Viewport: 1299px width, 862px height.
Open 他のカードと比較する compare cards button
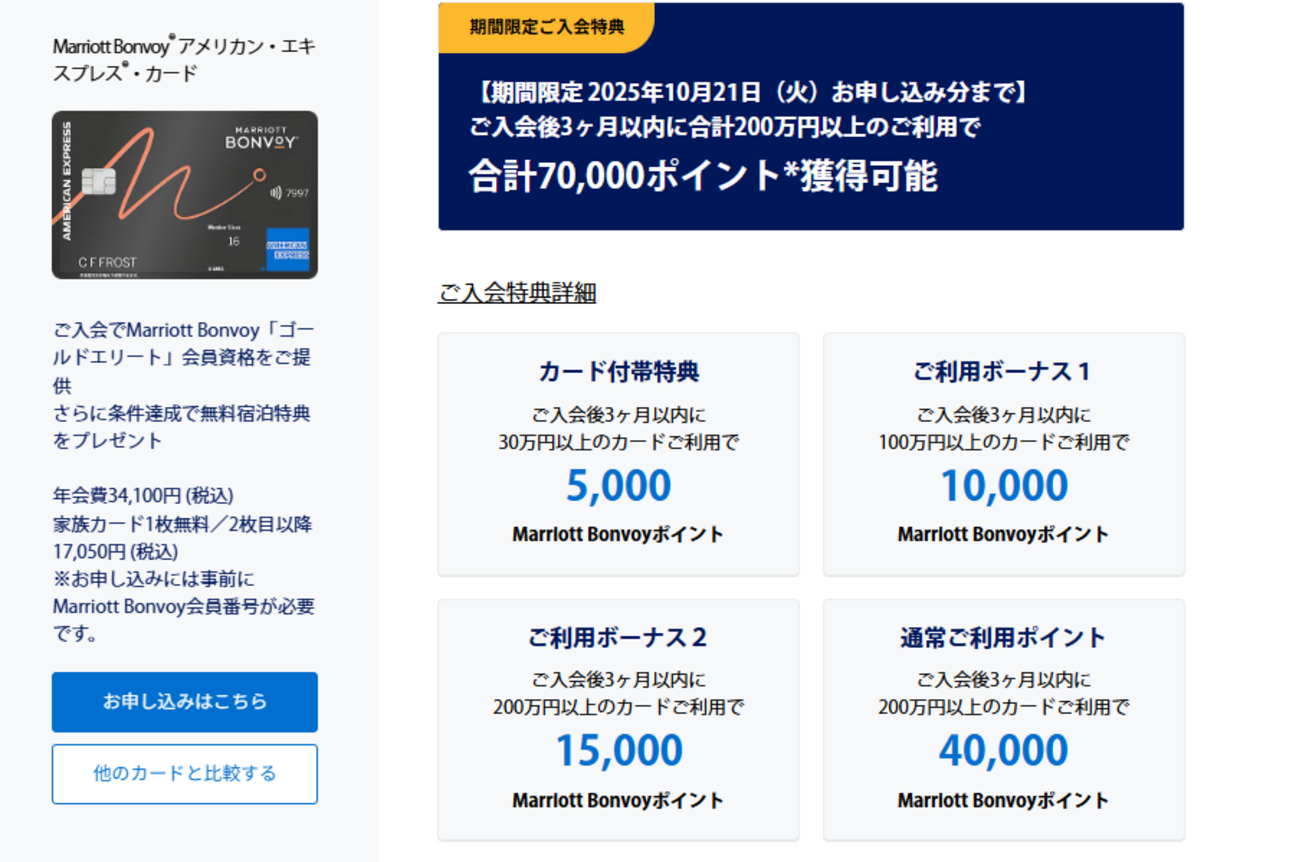(x=185, y=774)
